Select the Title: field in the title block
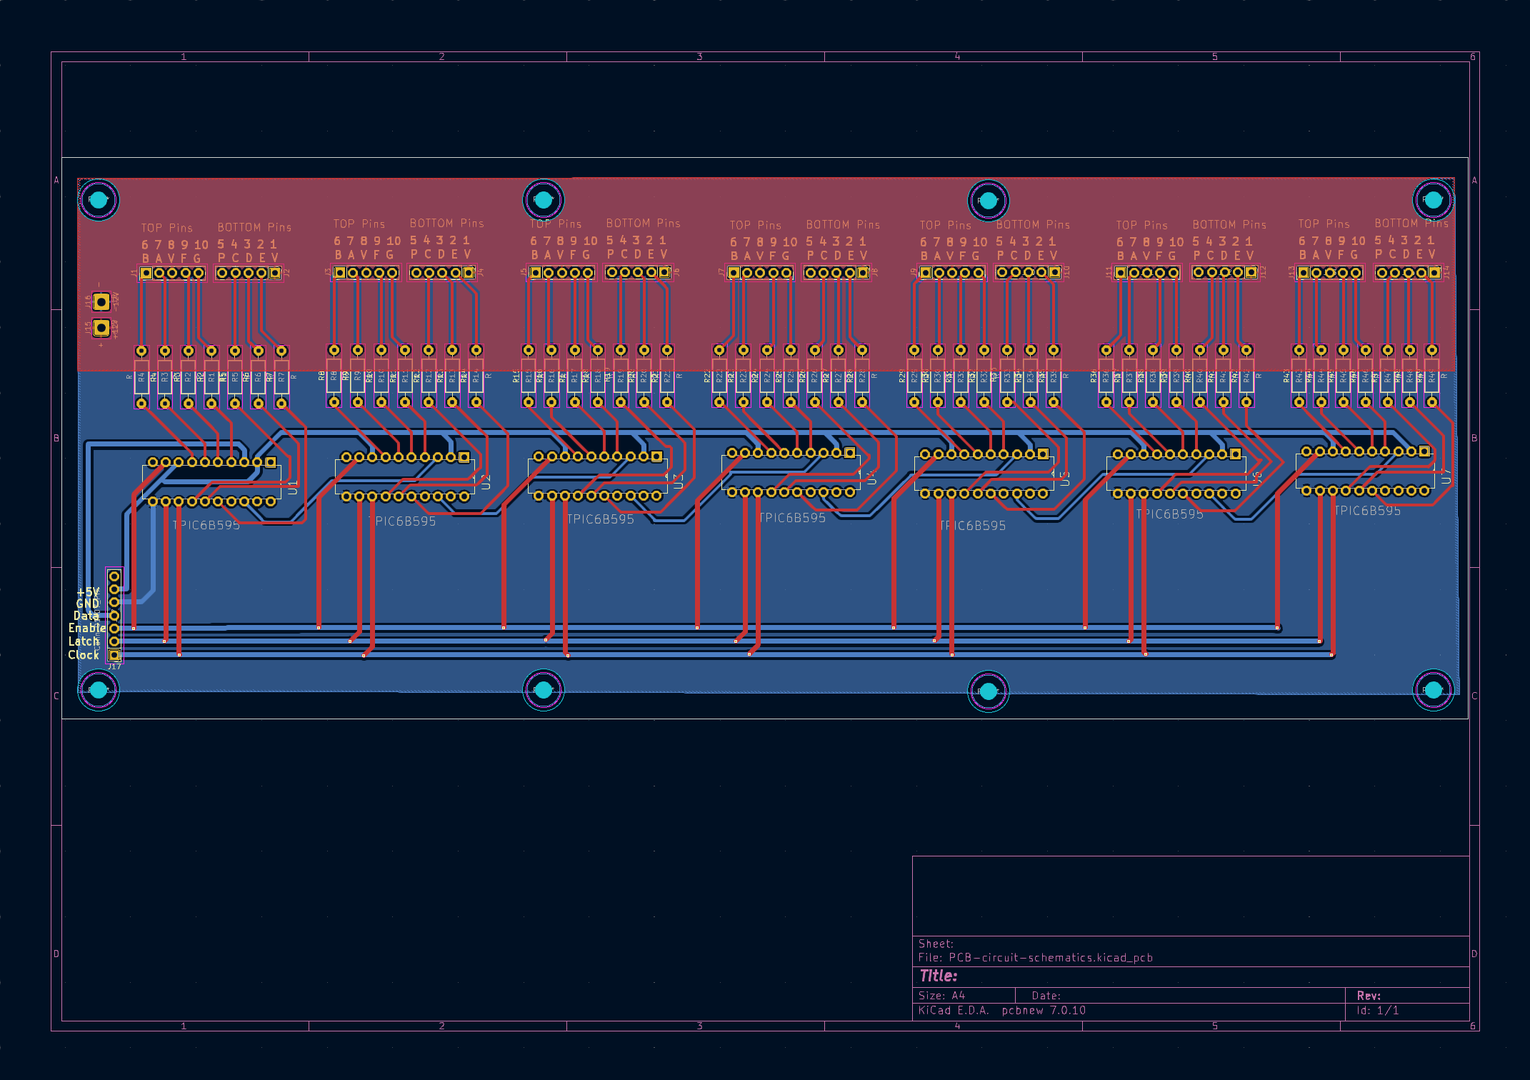This screenshot has height=1080, width=1530. (x=936, y=975)
